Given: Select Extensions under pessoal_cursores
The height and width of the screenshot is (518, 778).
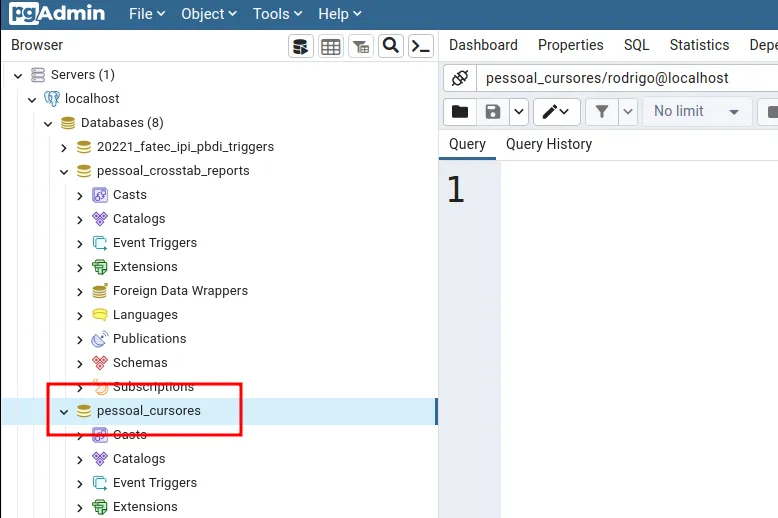Looking at the screenshot, I should [x=145, y=507].
